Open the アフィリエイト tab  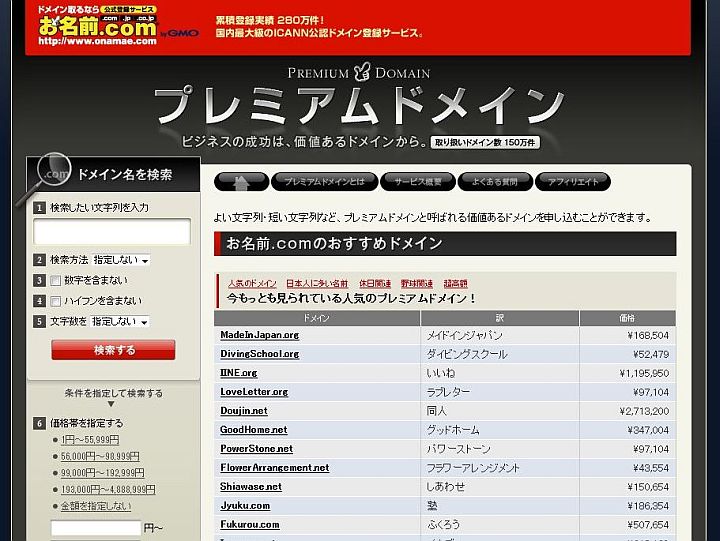(x=573, y=181)
